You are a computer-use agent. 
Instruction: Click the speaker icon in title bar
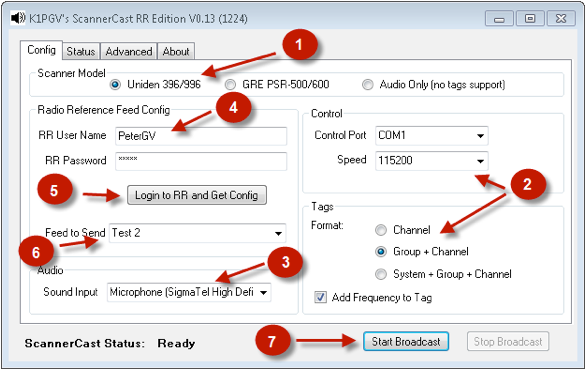18,18
